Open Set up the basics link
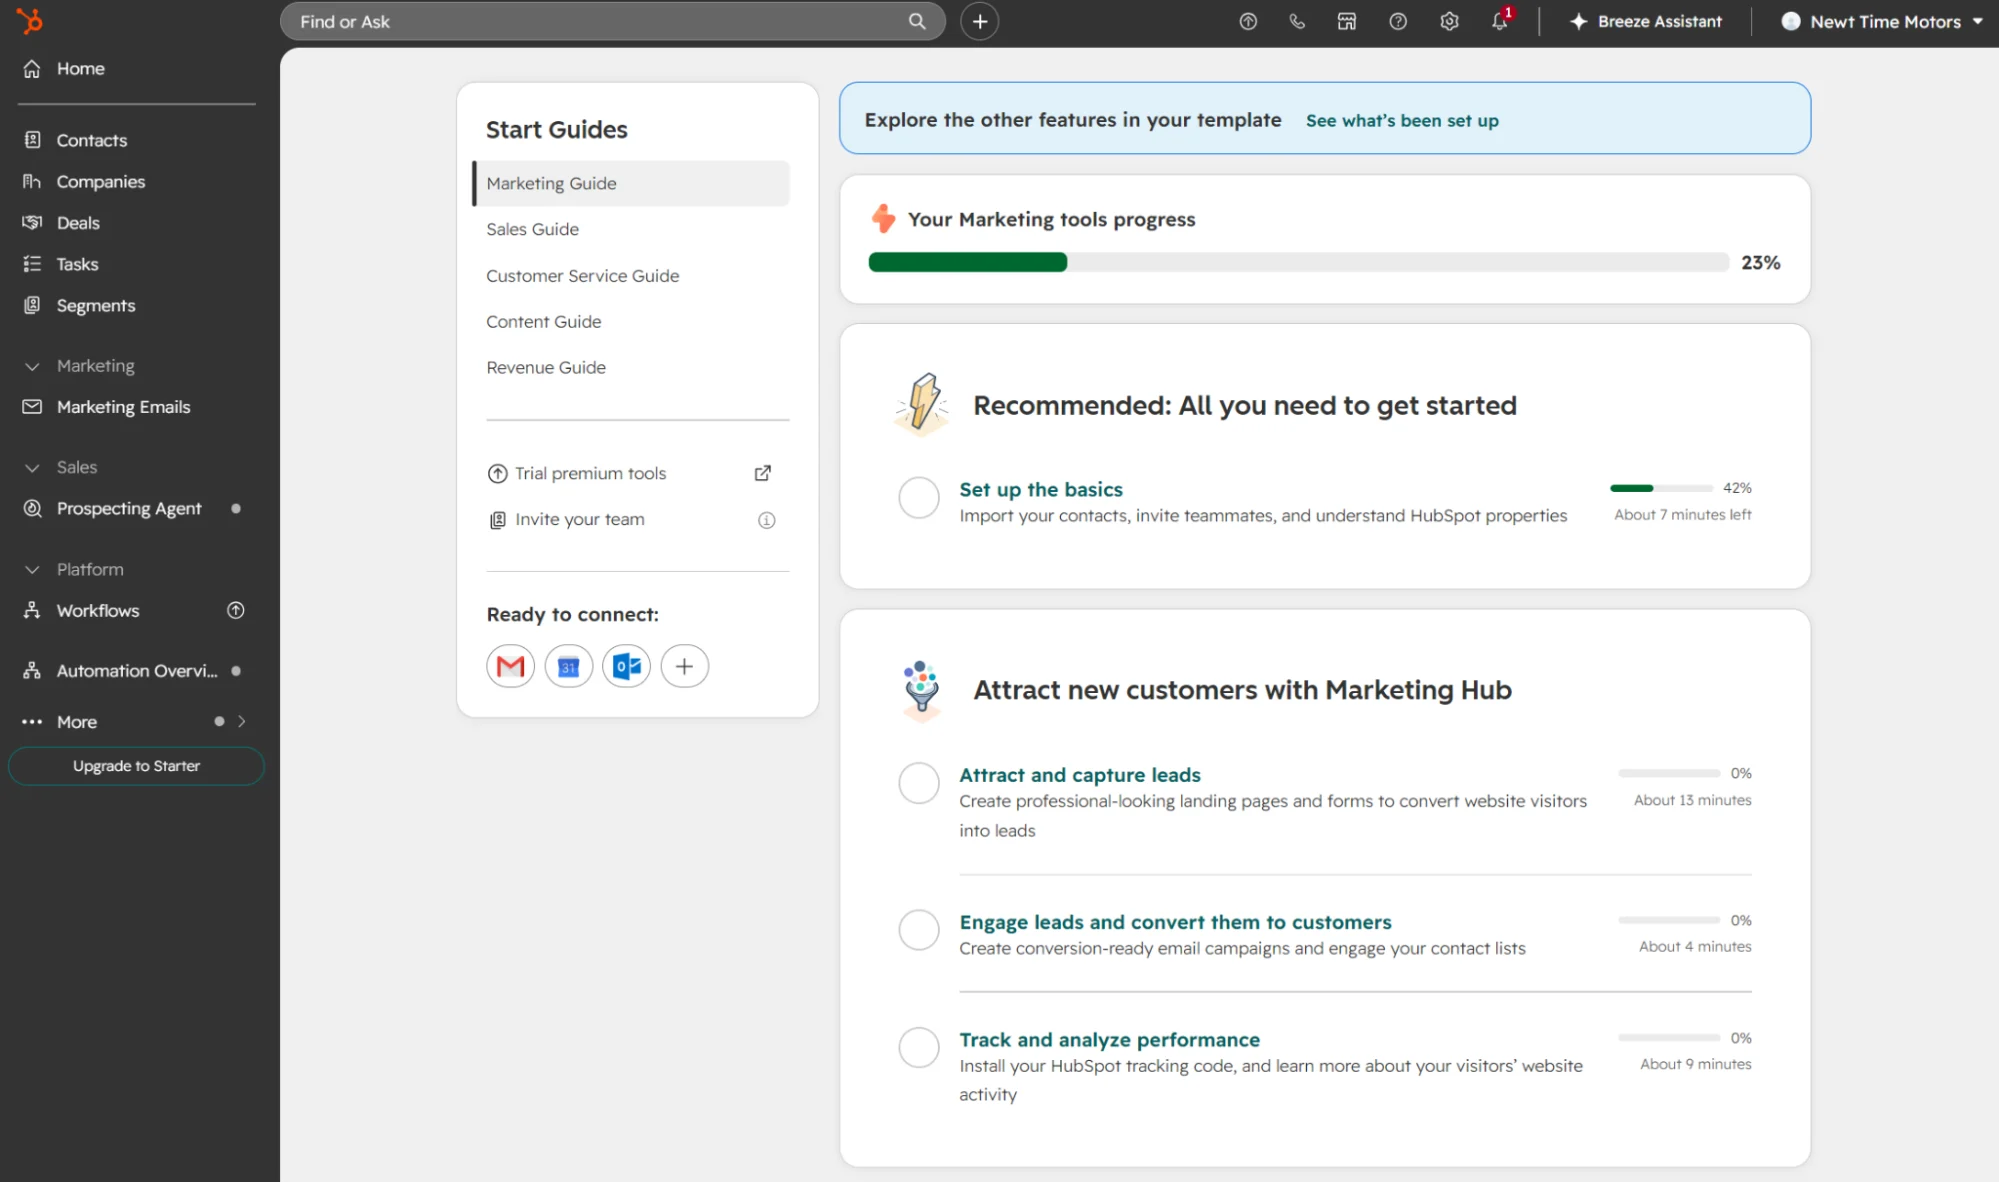This screenshot has width=1999, height=1183. (x=1040, y=489)
